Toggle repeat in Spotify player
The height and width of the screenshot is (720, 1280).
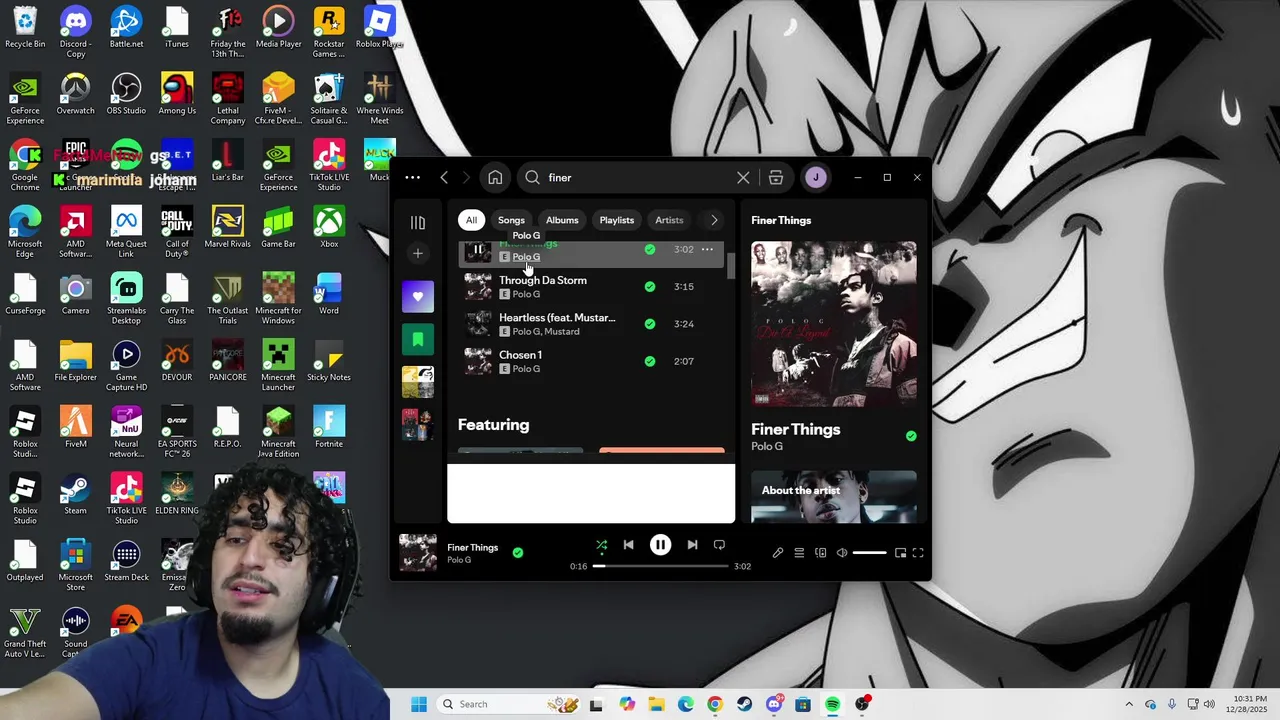(719, 545)
